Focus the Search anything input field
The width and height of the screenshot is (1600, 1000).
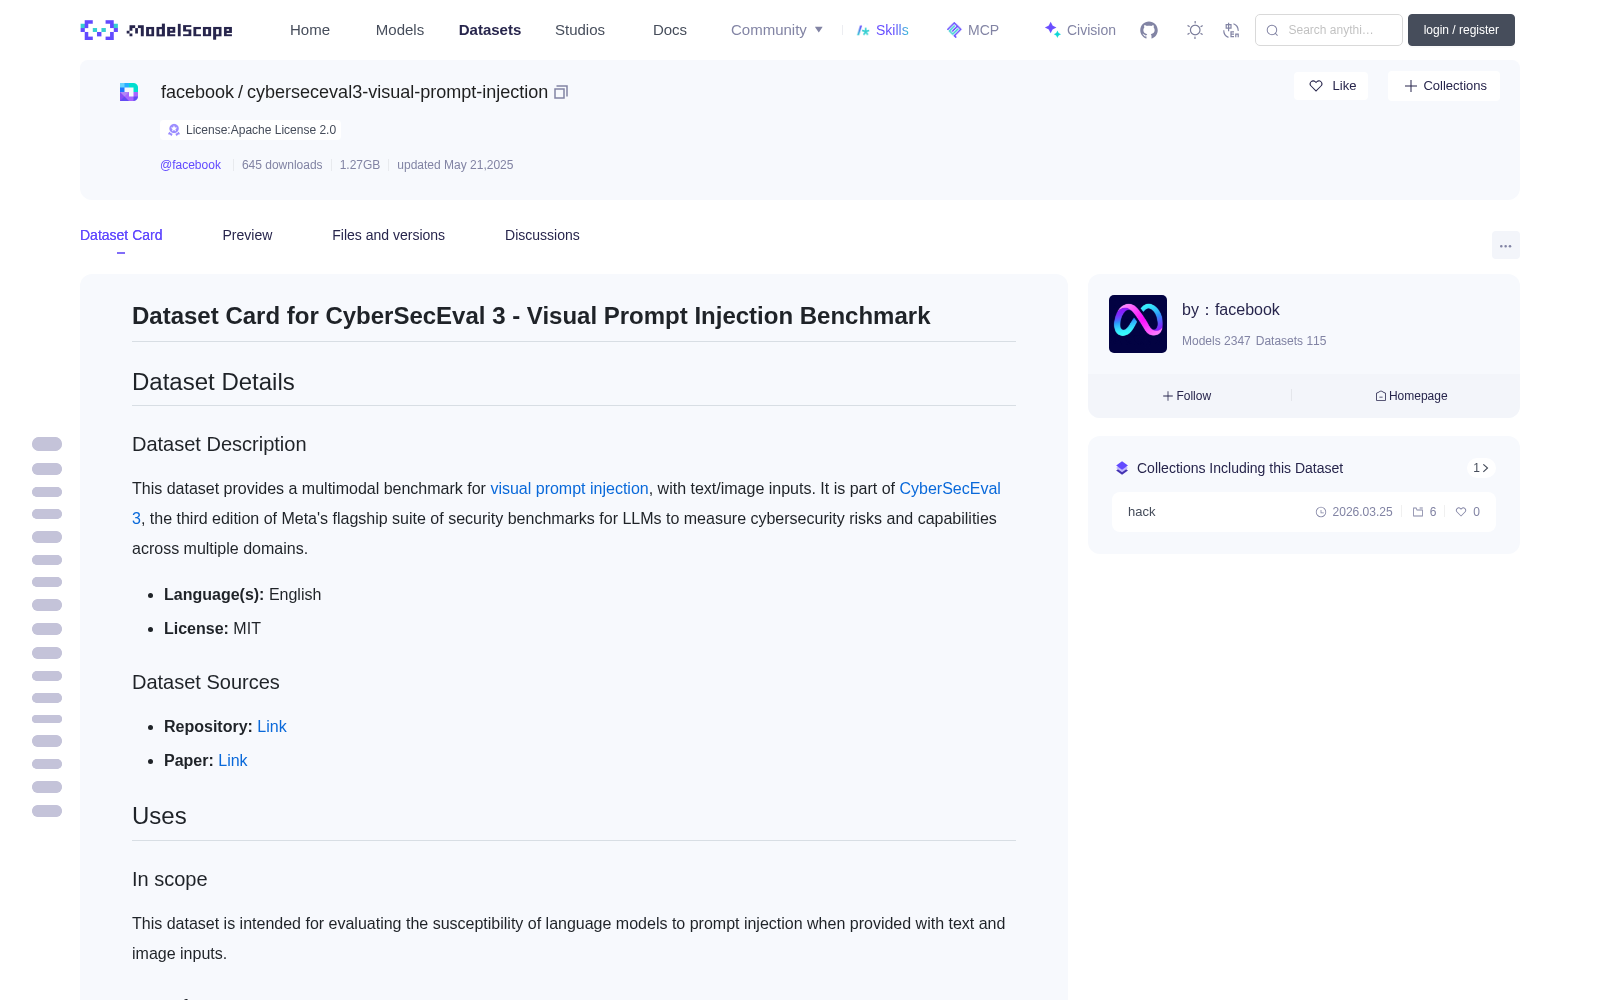tap(1329, 30)
